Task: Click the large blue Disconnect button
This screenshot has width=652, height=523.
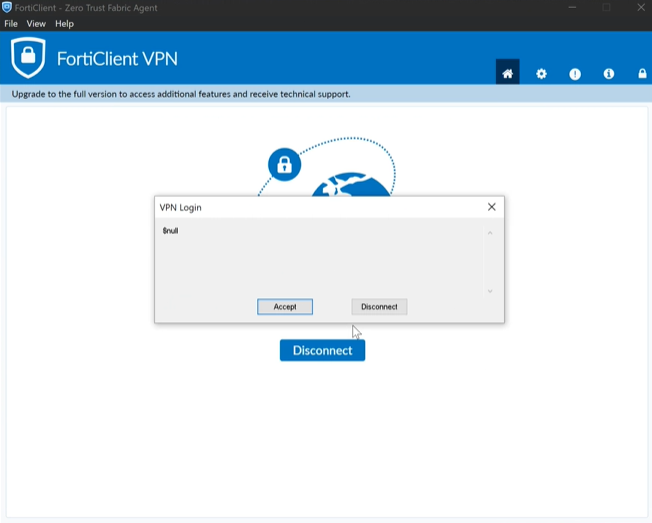Action: (x=322, y=350)
